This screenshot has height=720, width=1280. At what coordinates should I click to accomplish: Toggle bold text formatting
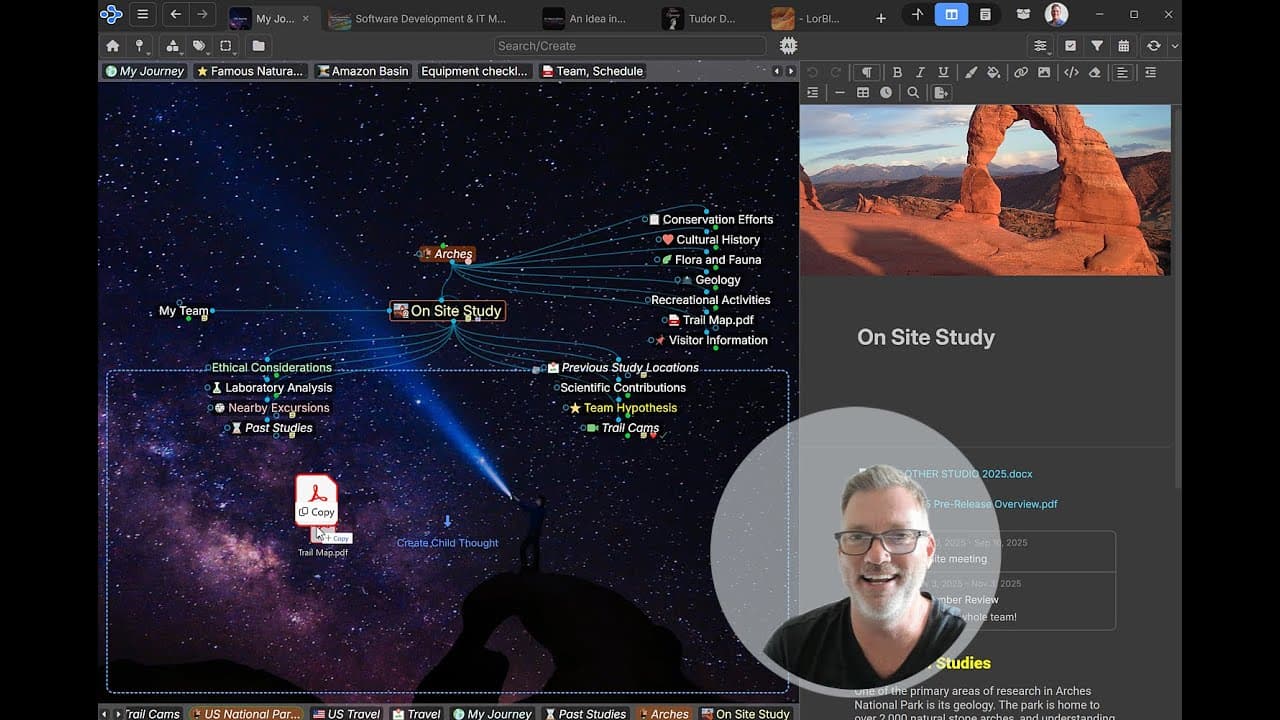(897, 72)
